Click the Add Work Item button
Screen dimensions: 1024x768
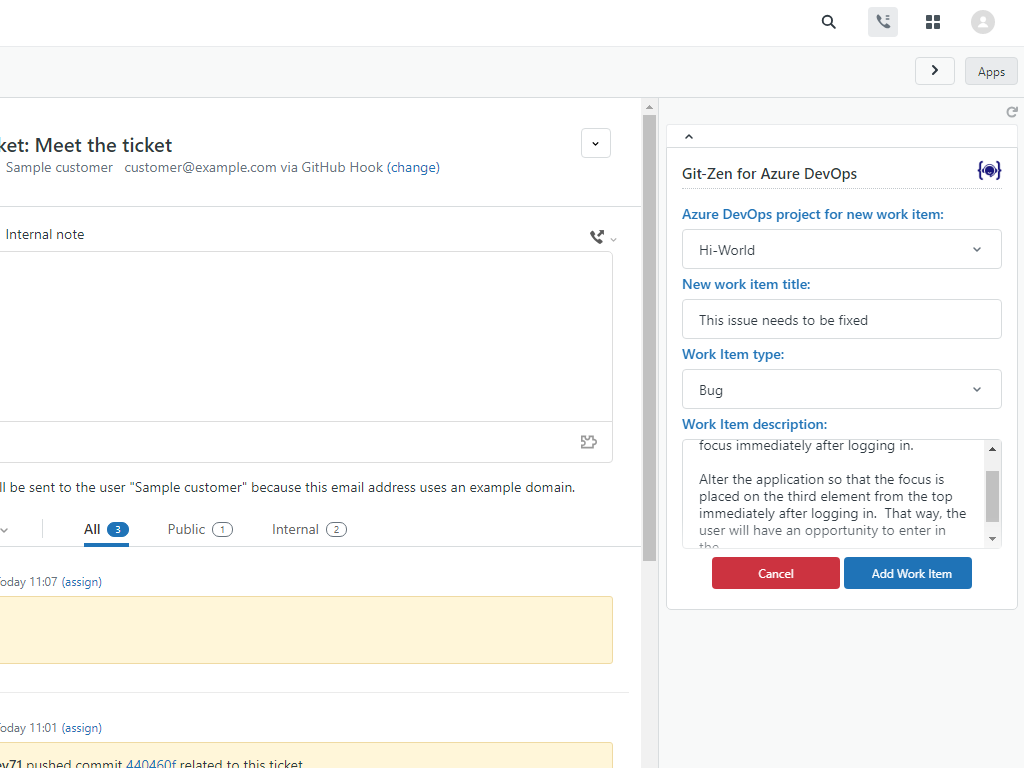pyautogui.click(x=907, y=573)
